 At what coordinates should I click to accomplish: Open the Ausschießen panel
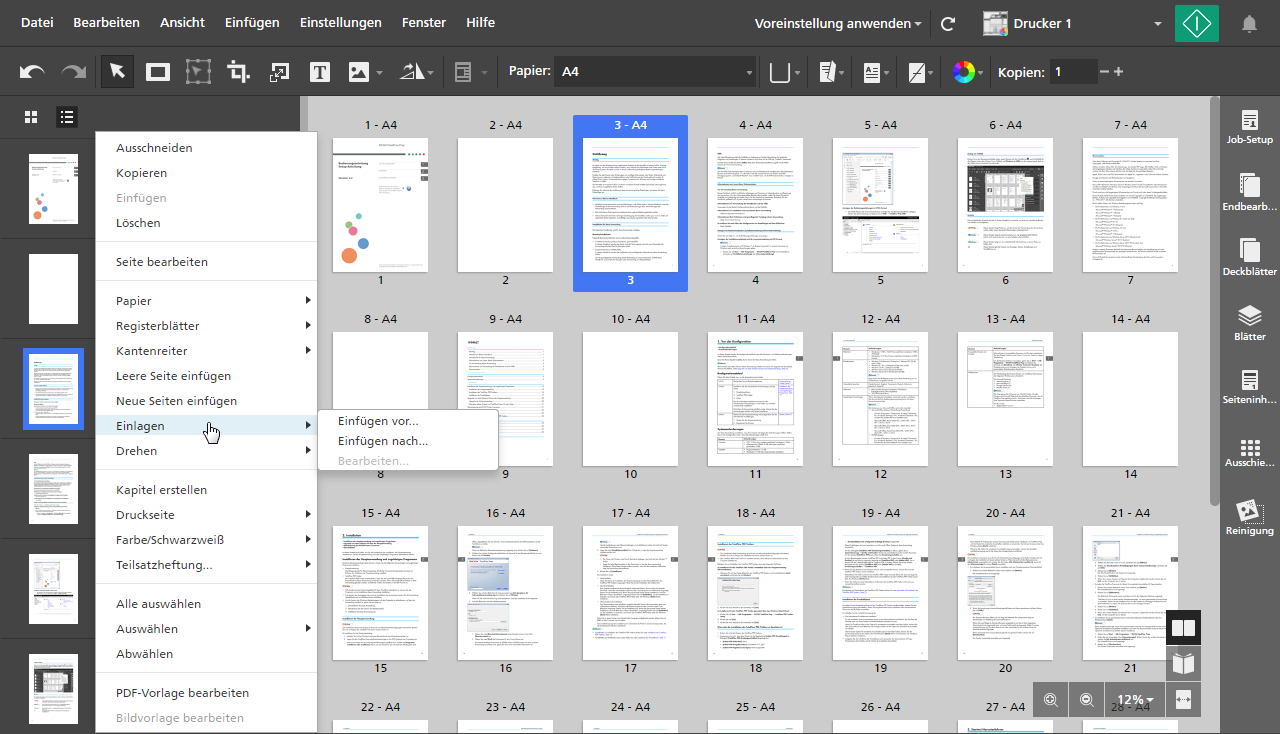point(1249,452)
